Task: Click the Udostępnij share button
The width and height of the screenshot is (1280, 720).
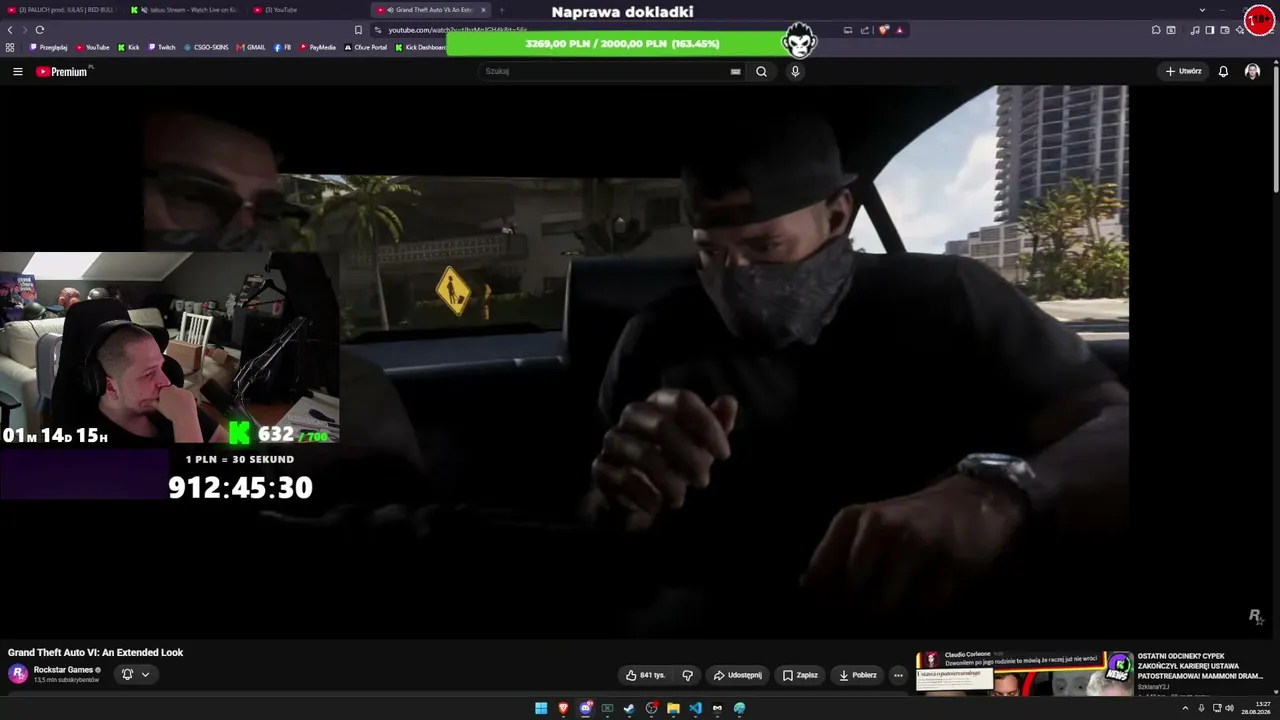Action: click(737, 675)
